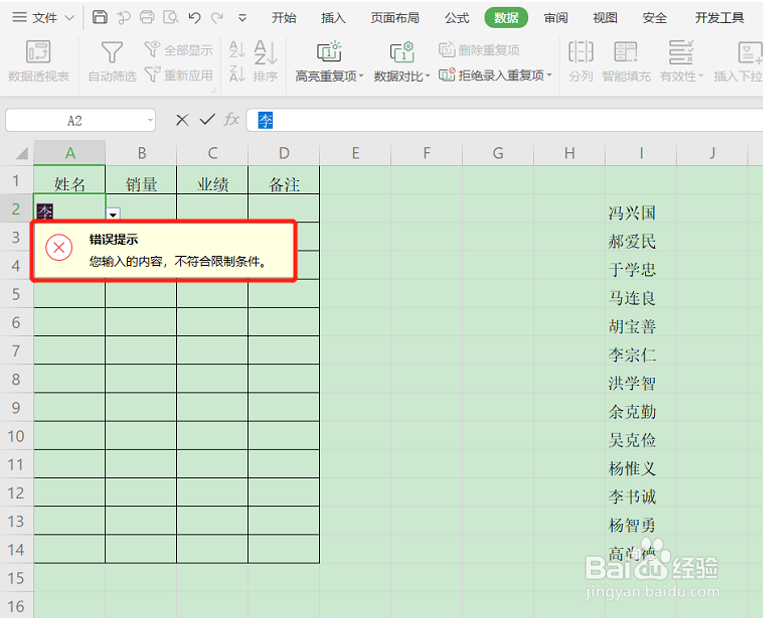The image size is (763, 618).
Task: Click the Redo arrow
Action: pyautogui.click(x=217, y=18)
